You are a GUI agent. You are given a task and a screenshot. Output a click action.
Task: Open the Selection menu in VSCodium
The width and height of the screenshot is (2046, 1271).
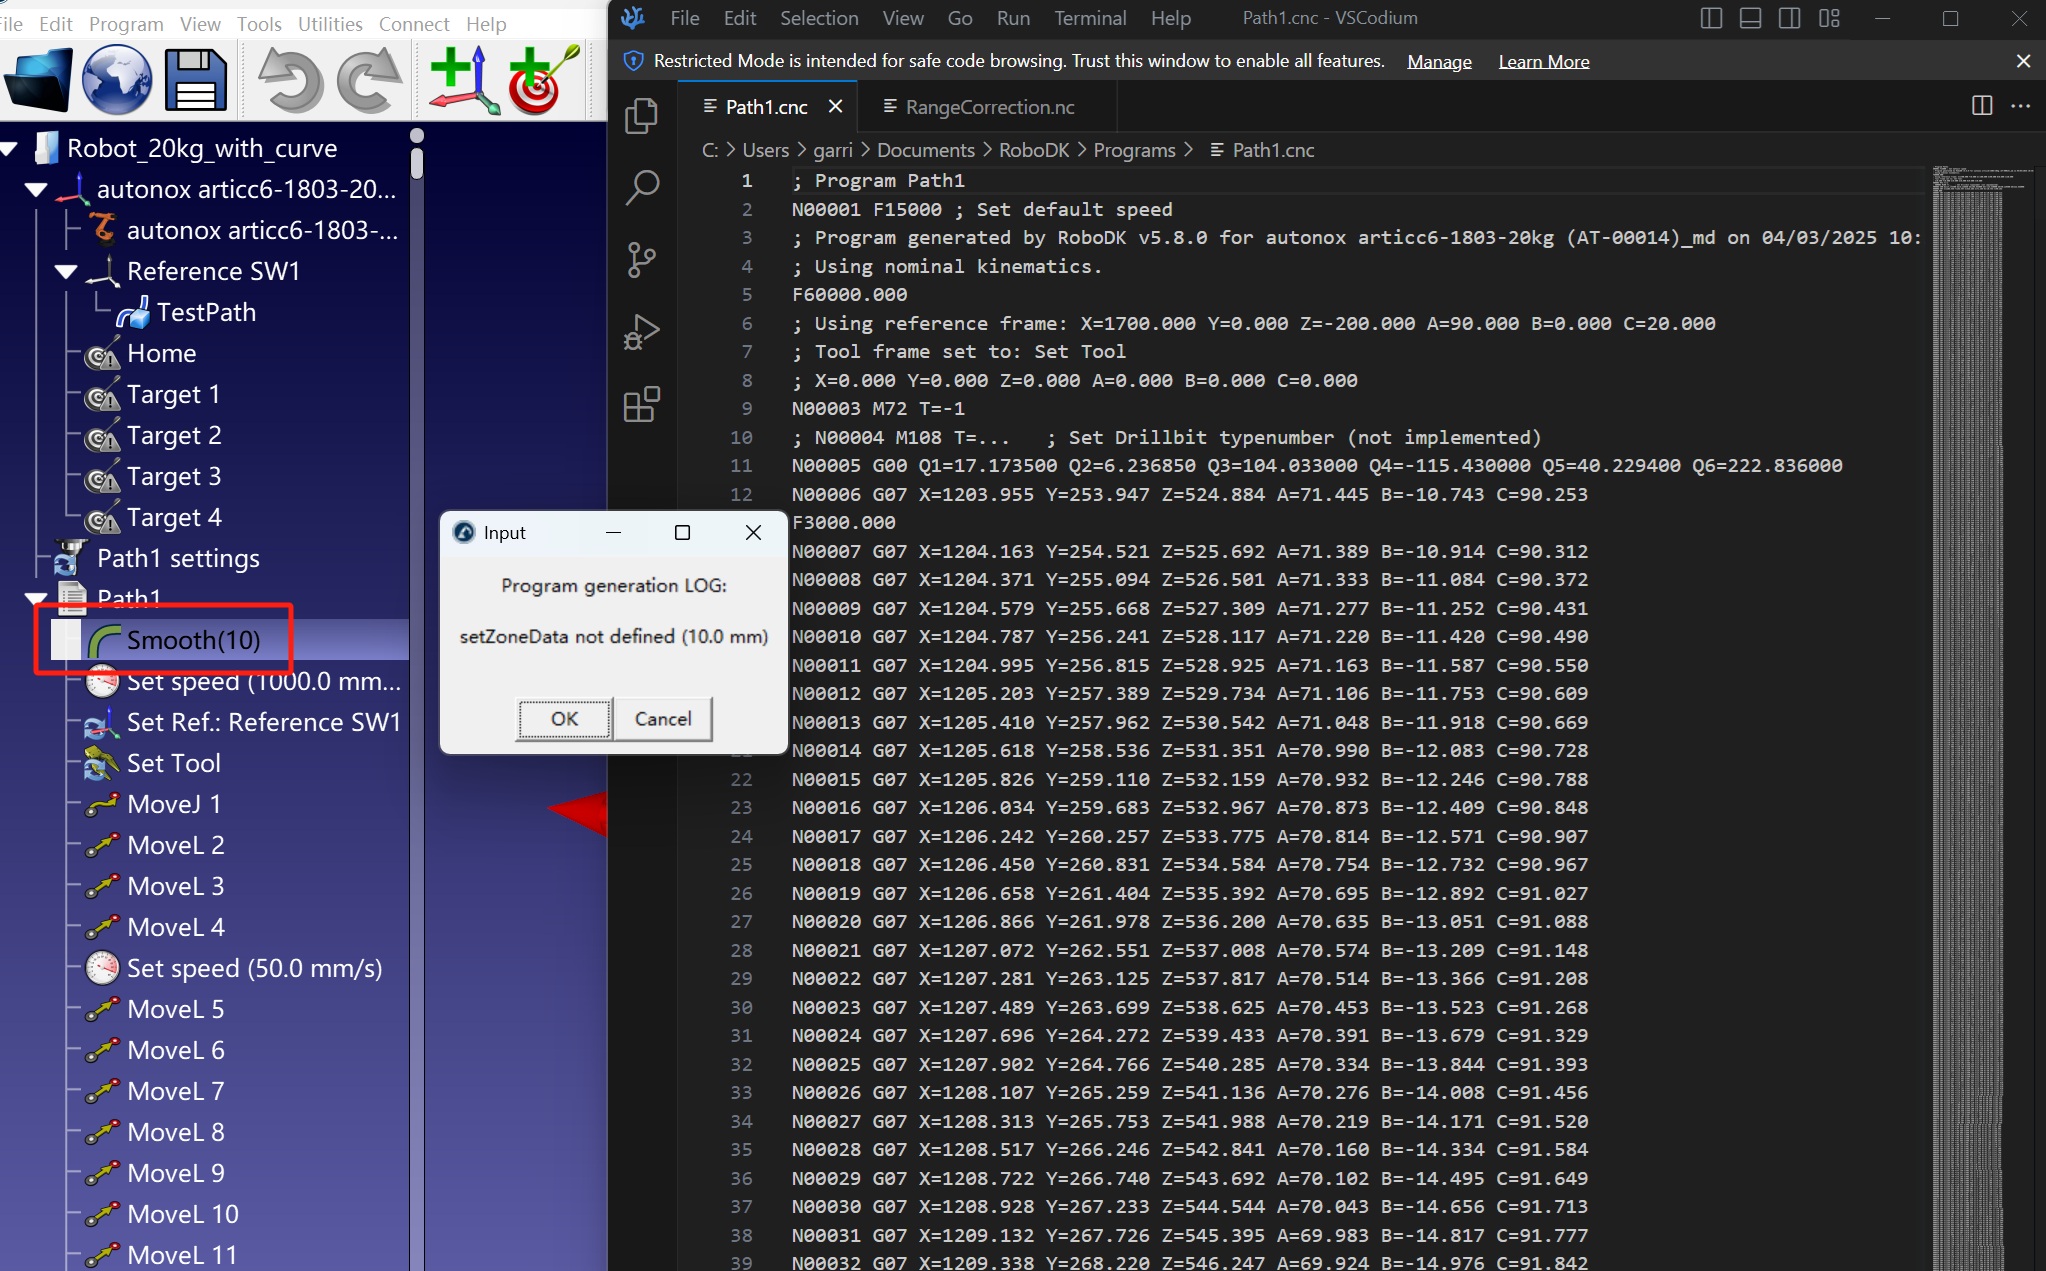(819, 18)
